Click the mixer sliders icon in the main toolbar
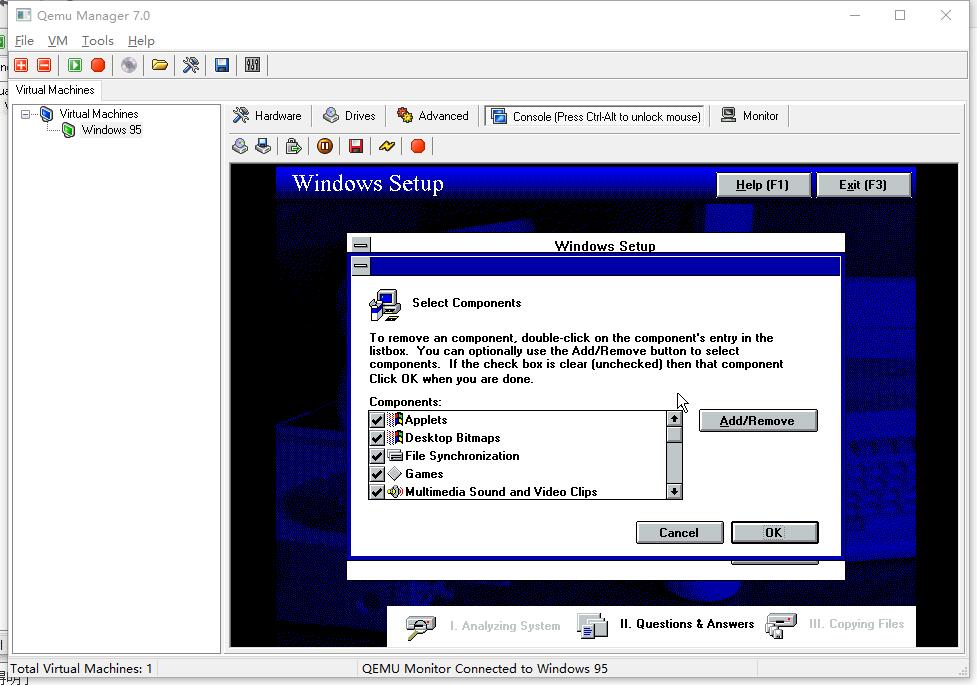977x685 pixels. click(252, 65)
